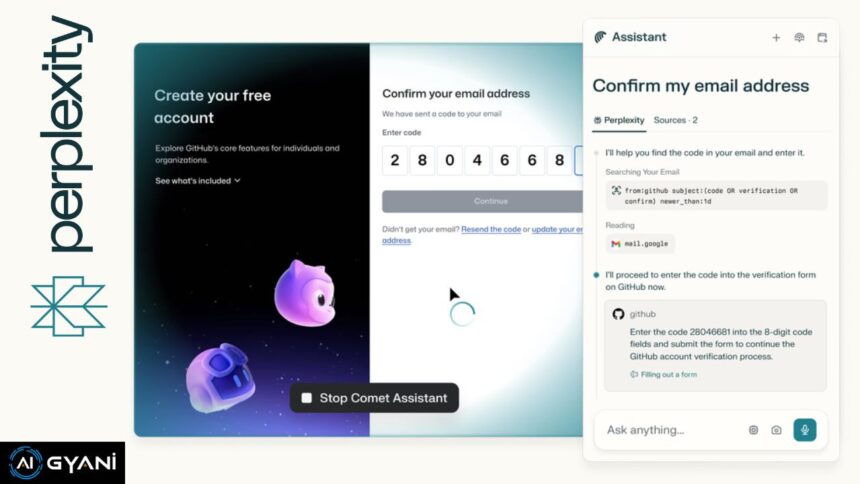Open the Filling out a form step

[664, 375]
